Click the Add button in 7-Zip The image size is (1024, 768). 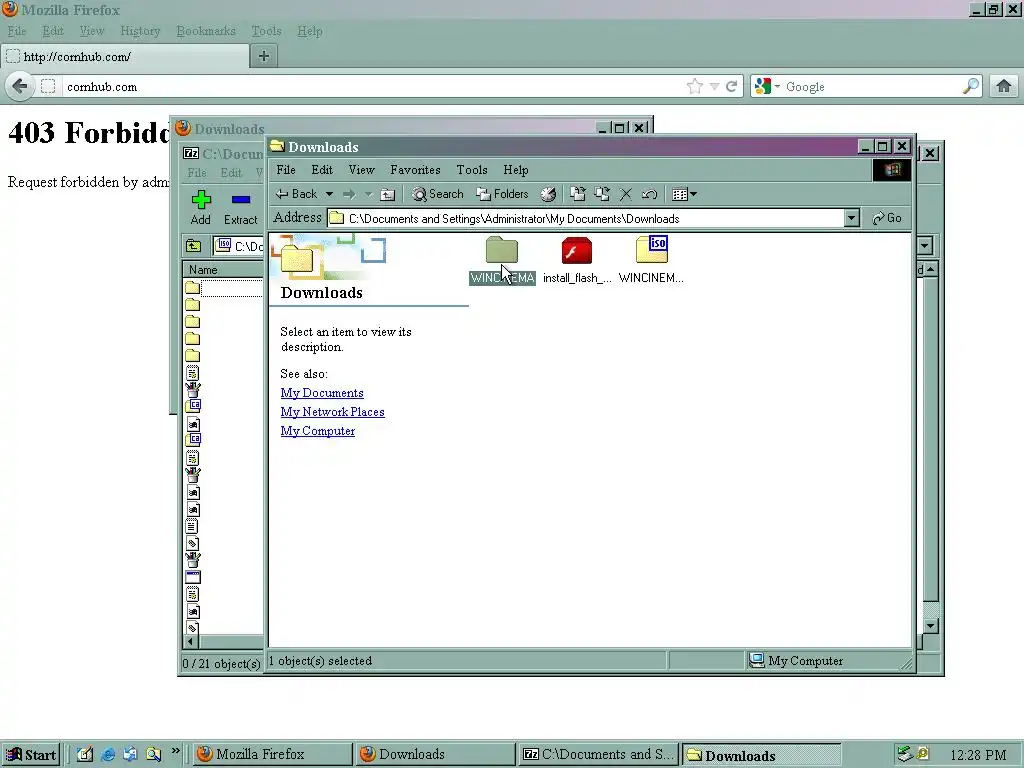point(200,208)
